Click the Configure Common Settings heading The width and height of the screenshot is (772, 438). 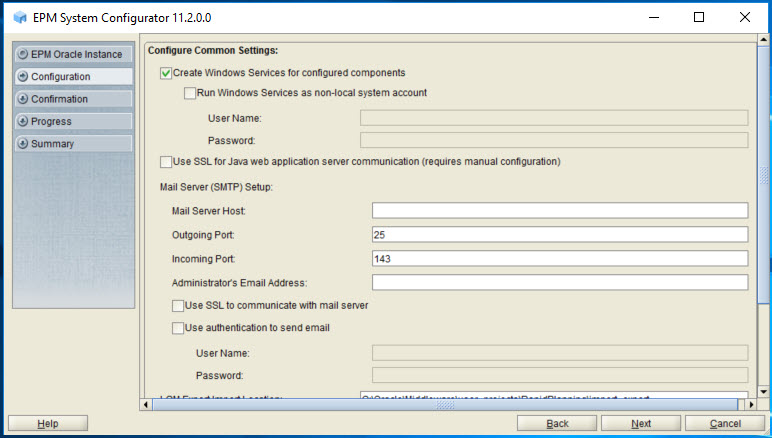point(213,51)
